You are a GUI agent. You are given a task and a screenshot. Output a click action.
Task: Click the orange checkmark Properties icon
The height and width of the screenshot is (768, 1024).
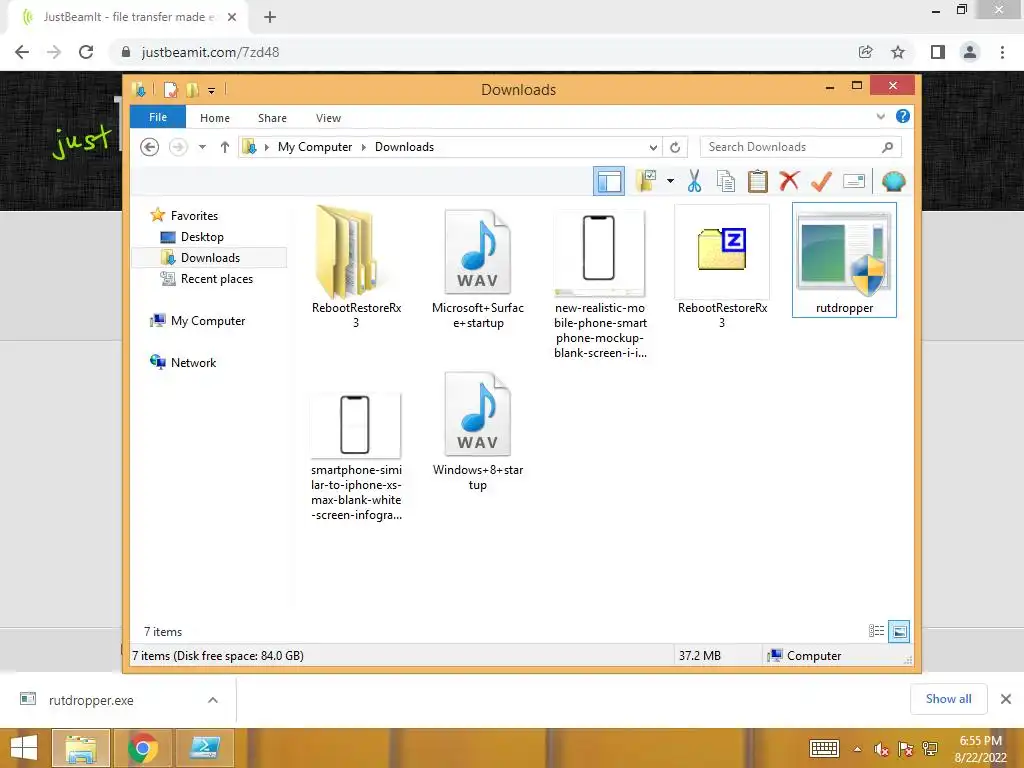821,181
